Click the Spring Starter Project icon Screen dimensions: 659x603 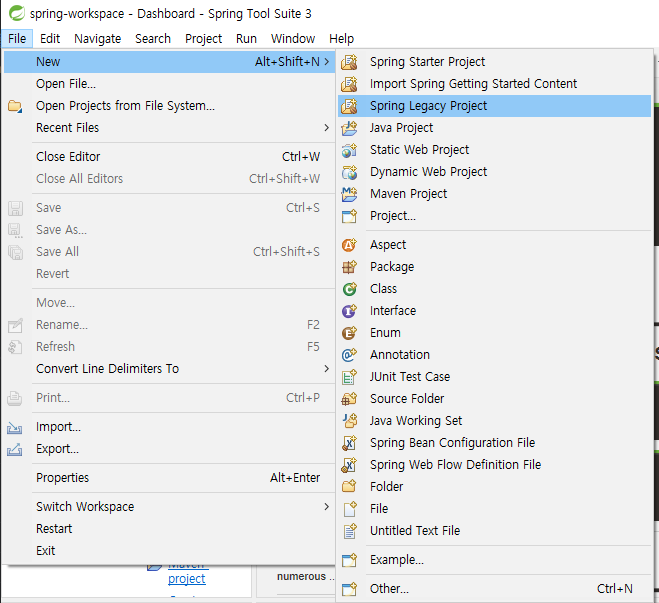pyautogui.click(x=349, y=62)
